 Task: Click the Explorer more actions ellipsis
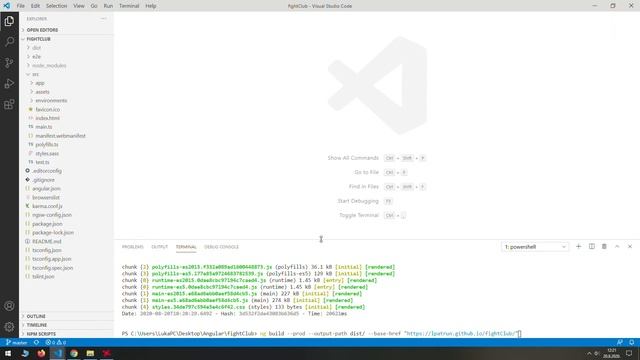(103, 19)
